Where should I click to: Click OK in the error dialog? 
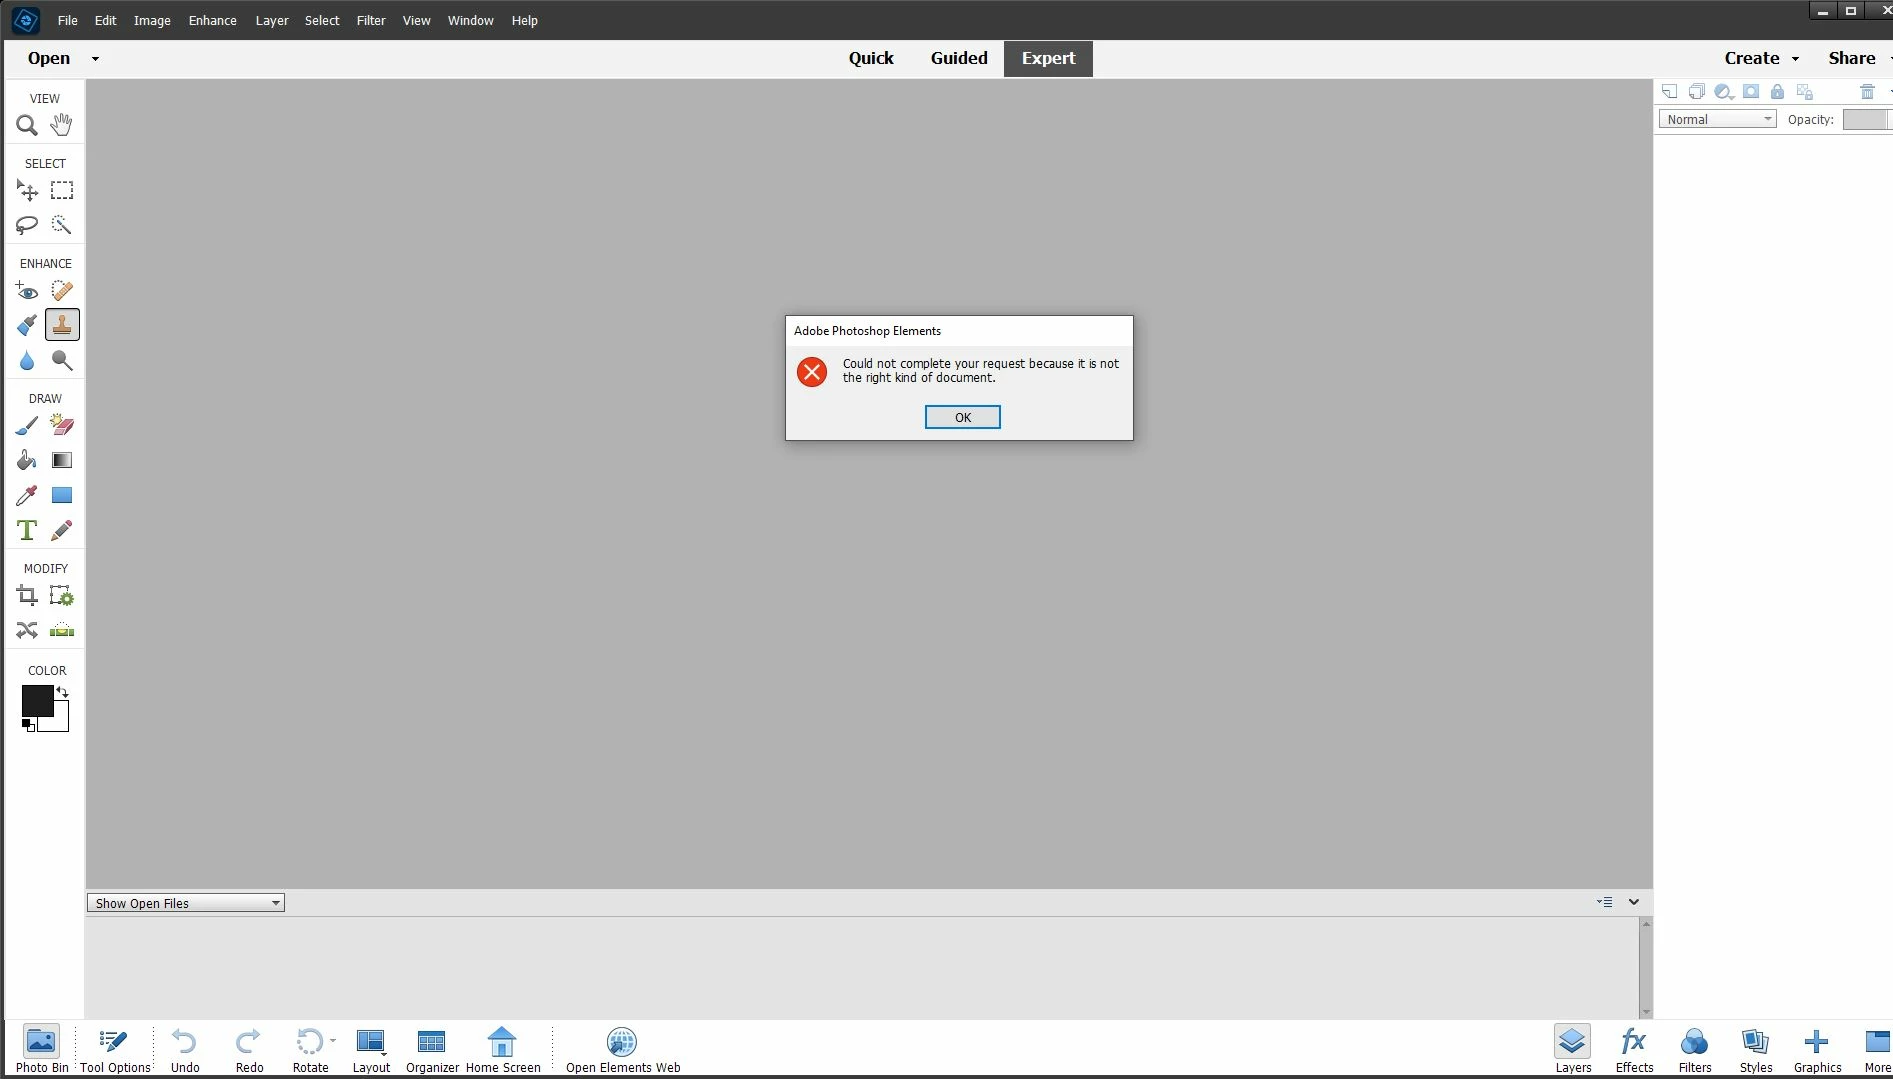point(962,417)
